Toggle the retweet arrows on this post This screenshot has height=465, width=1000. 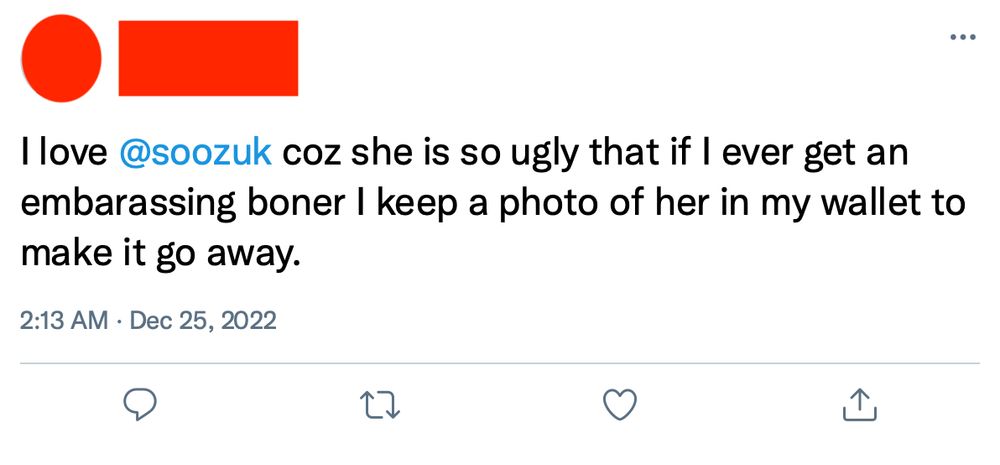pos(380,405)
